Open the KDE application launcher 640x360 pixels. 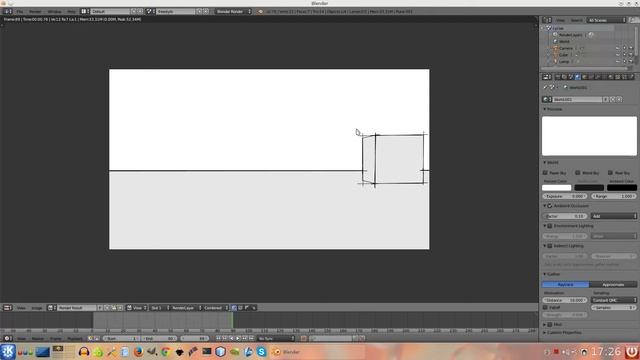(8, 351)
